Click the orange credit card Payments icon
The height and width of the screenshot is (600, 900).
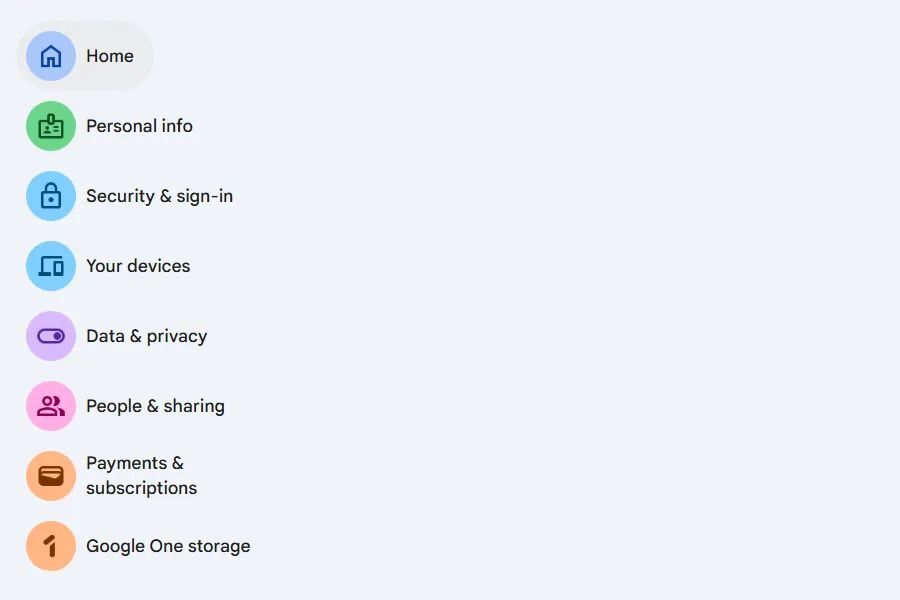coord(51,476)
